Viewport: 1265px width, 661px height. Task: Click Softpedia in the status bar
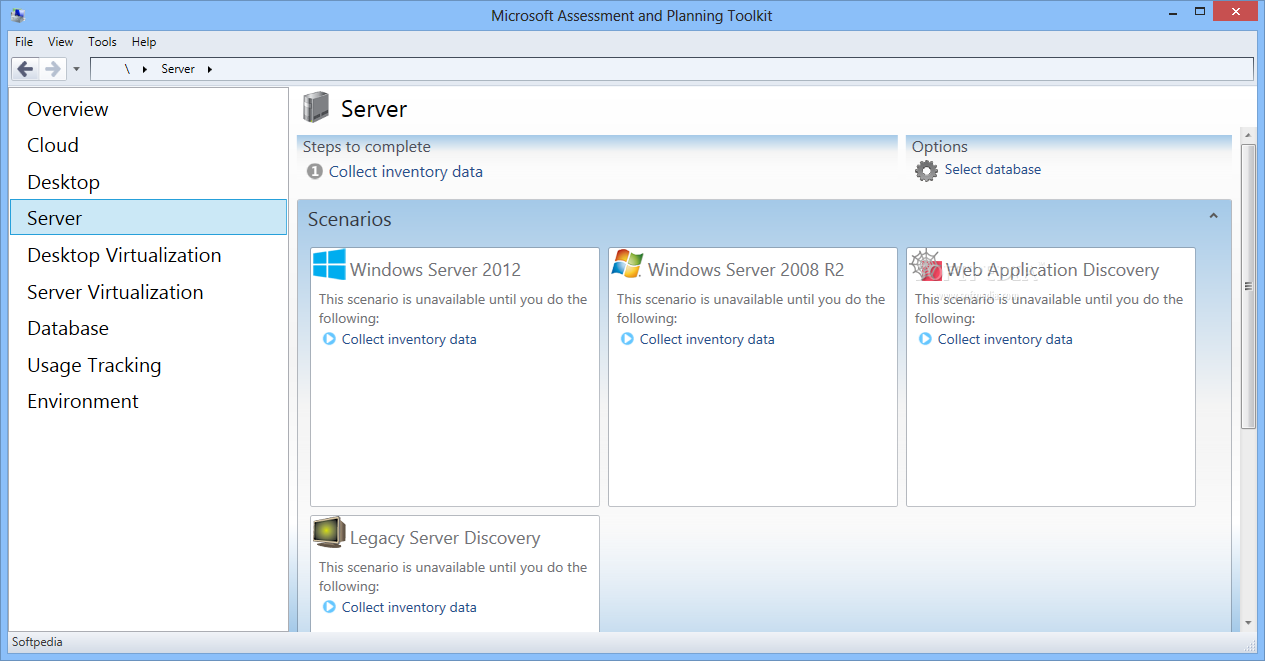37,642
